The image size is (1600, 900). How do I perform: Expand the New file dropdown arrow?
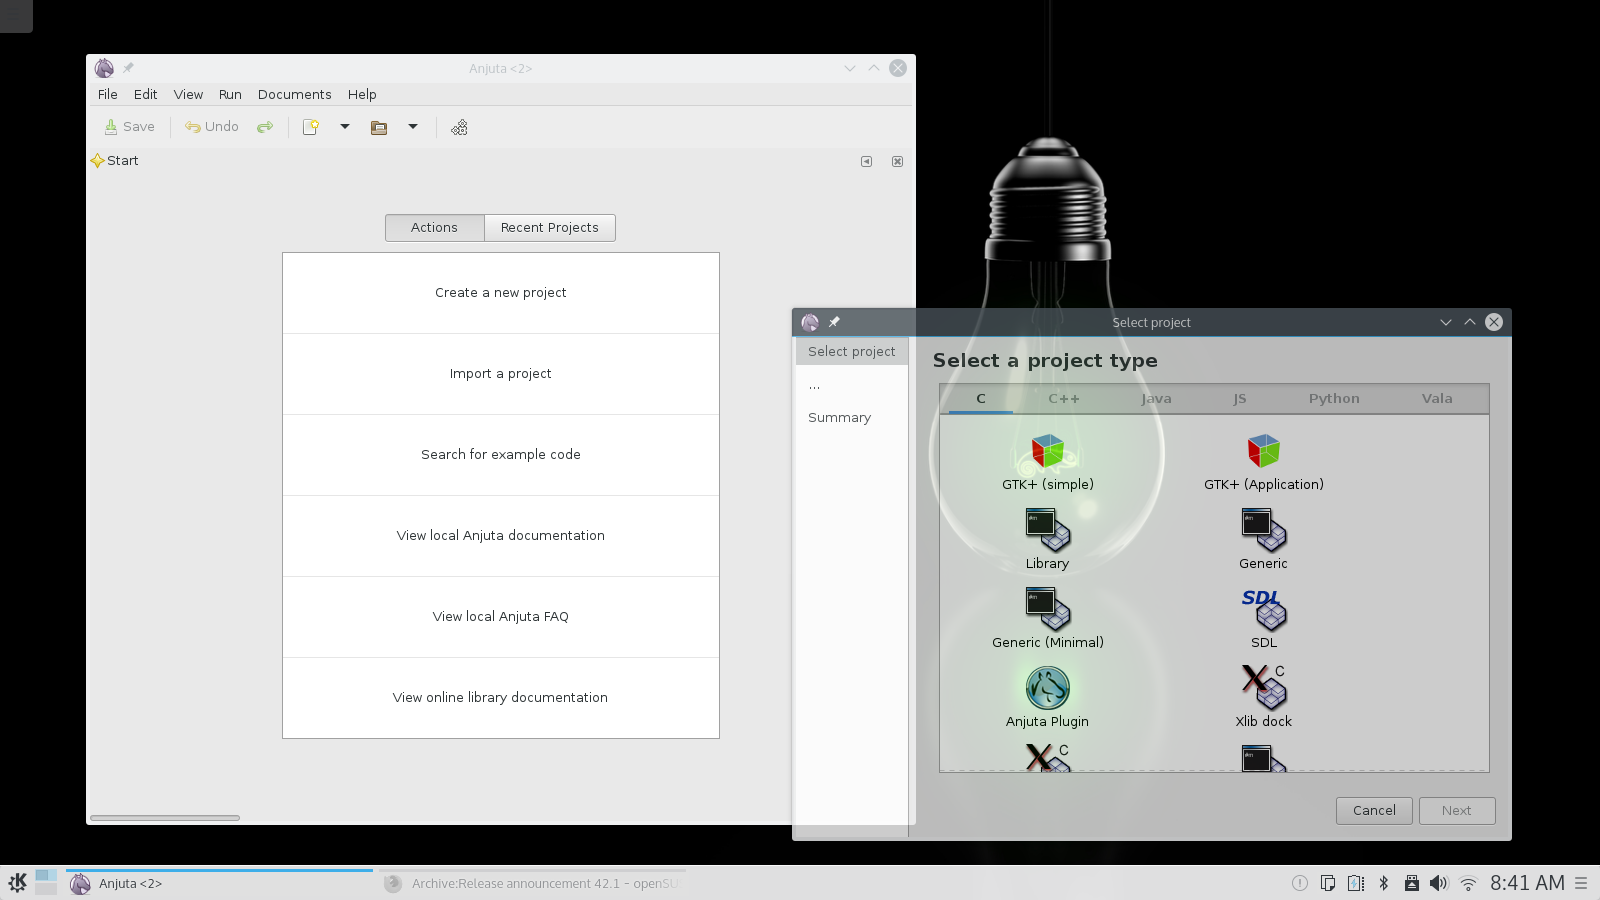coord(345,127)
